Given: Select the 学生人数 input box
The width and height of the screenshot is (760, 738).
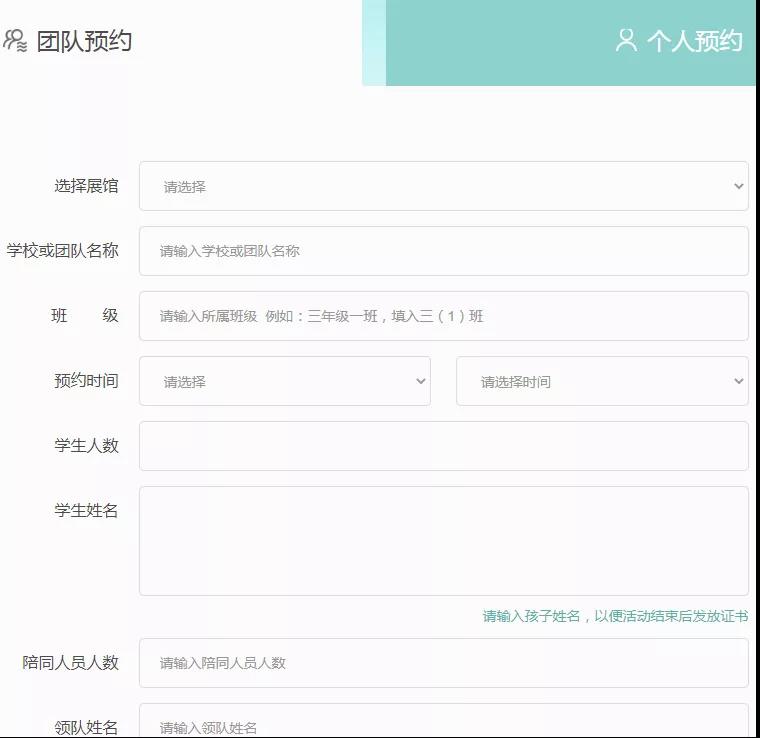Looking at the screenshot, I should pyautogui.click(x=443, y=446).
